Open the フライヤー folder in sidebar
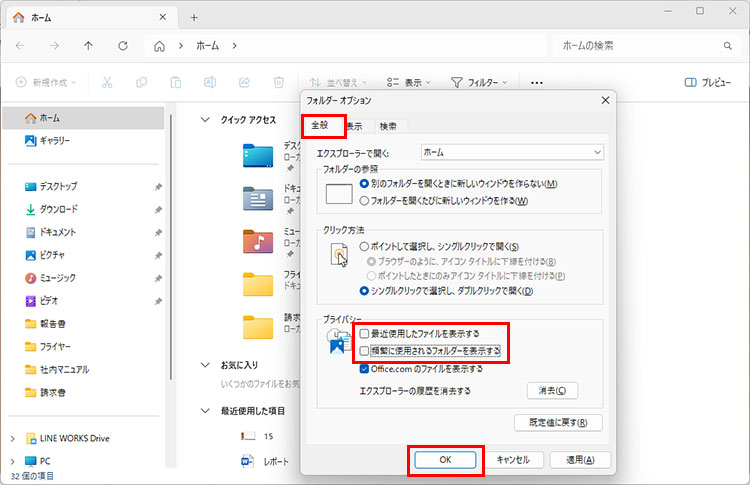The image size is (750, 485). [48, 346]
